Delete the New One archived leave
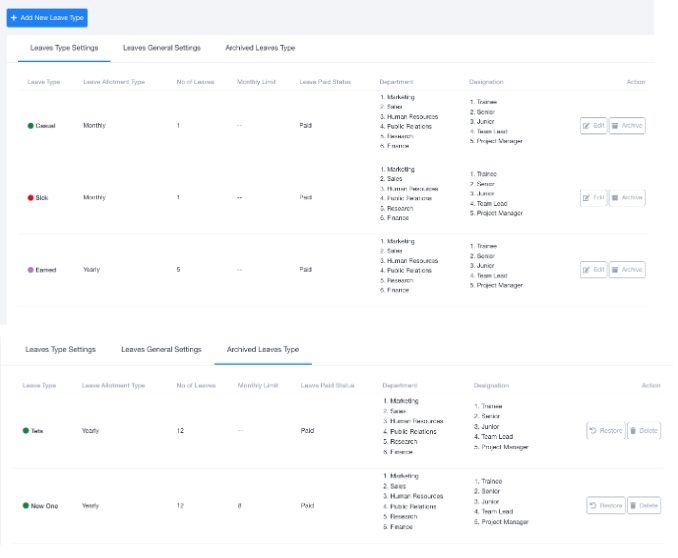The width and height of the screenshot is (678, 558). 644,506
